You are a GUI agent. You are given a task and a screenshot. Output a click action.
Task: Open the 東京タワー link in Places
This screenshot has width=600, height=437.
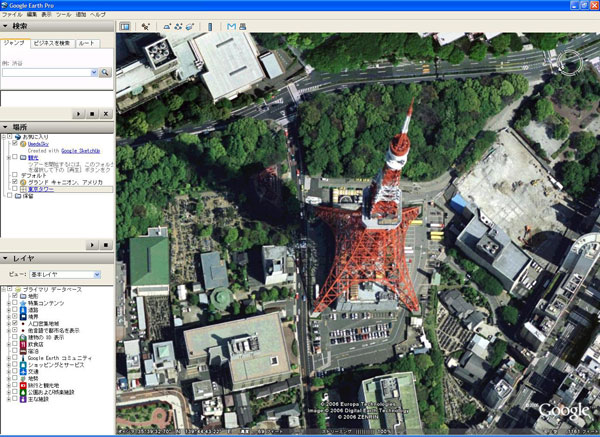pyautogui.click(x=41, y=189)
